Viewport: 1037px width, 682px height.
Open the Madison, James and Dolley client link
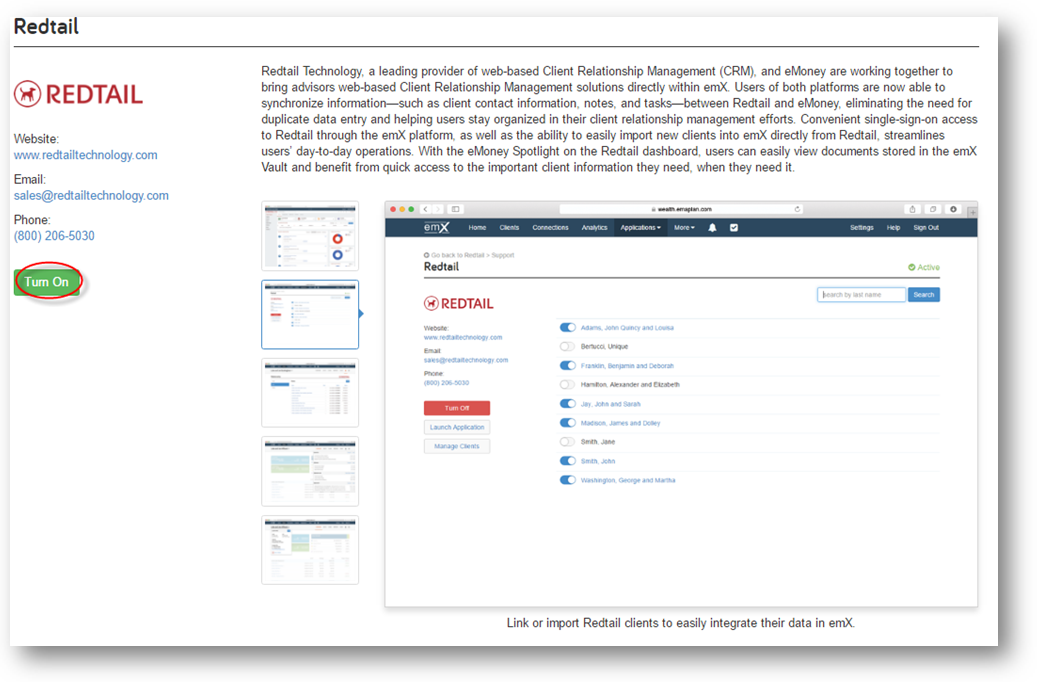click(620, 423)
